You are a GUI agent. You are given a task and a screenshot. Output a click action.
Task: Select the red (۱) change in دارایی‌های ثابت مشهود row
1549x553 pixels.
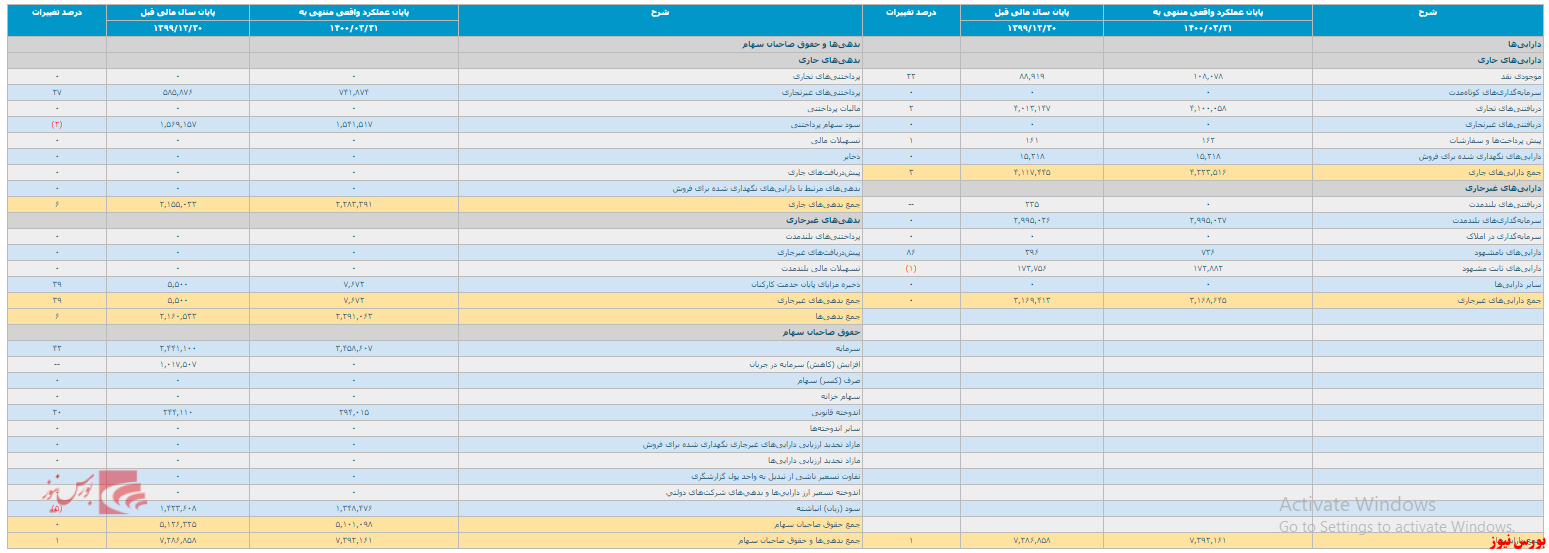[911, 269]
